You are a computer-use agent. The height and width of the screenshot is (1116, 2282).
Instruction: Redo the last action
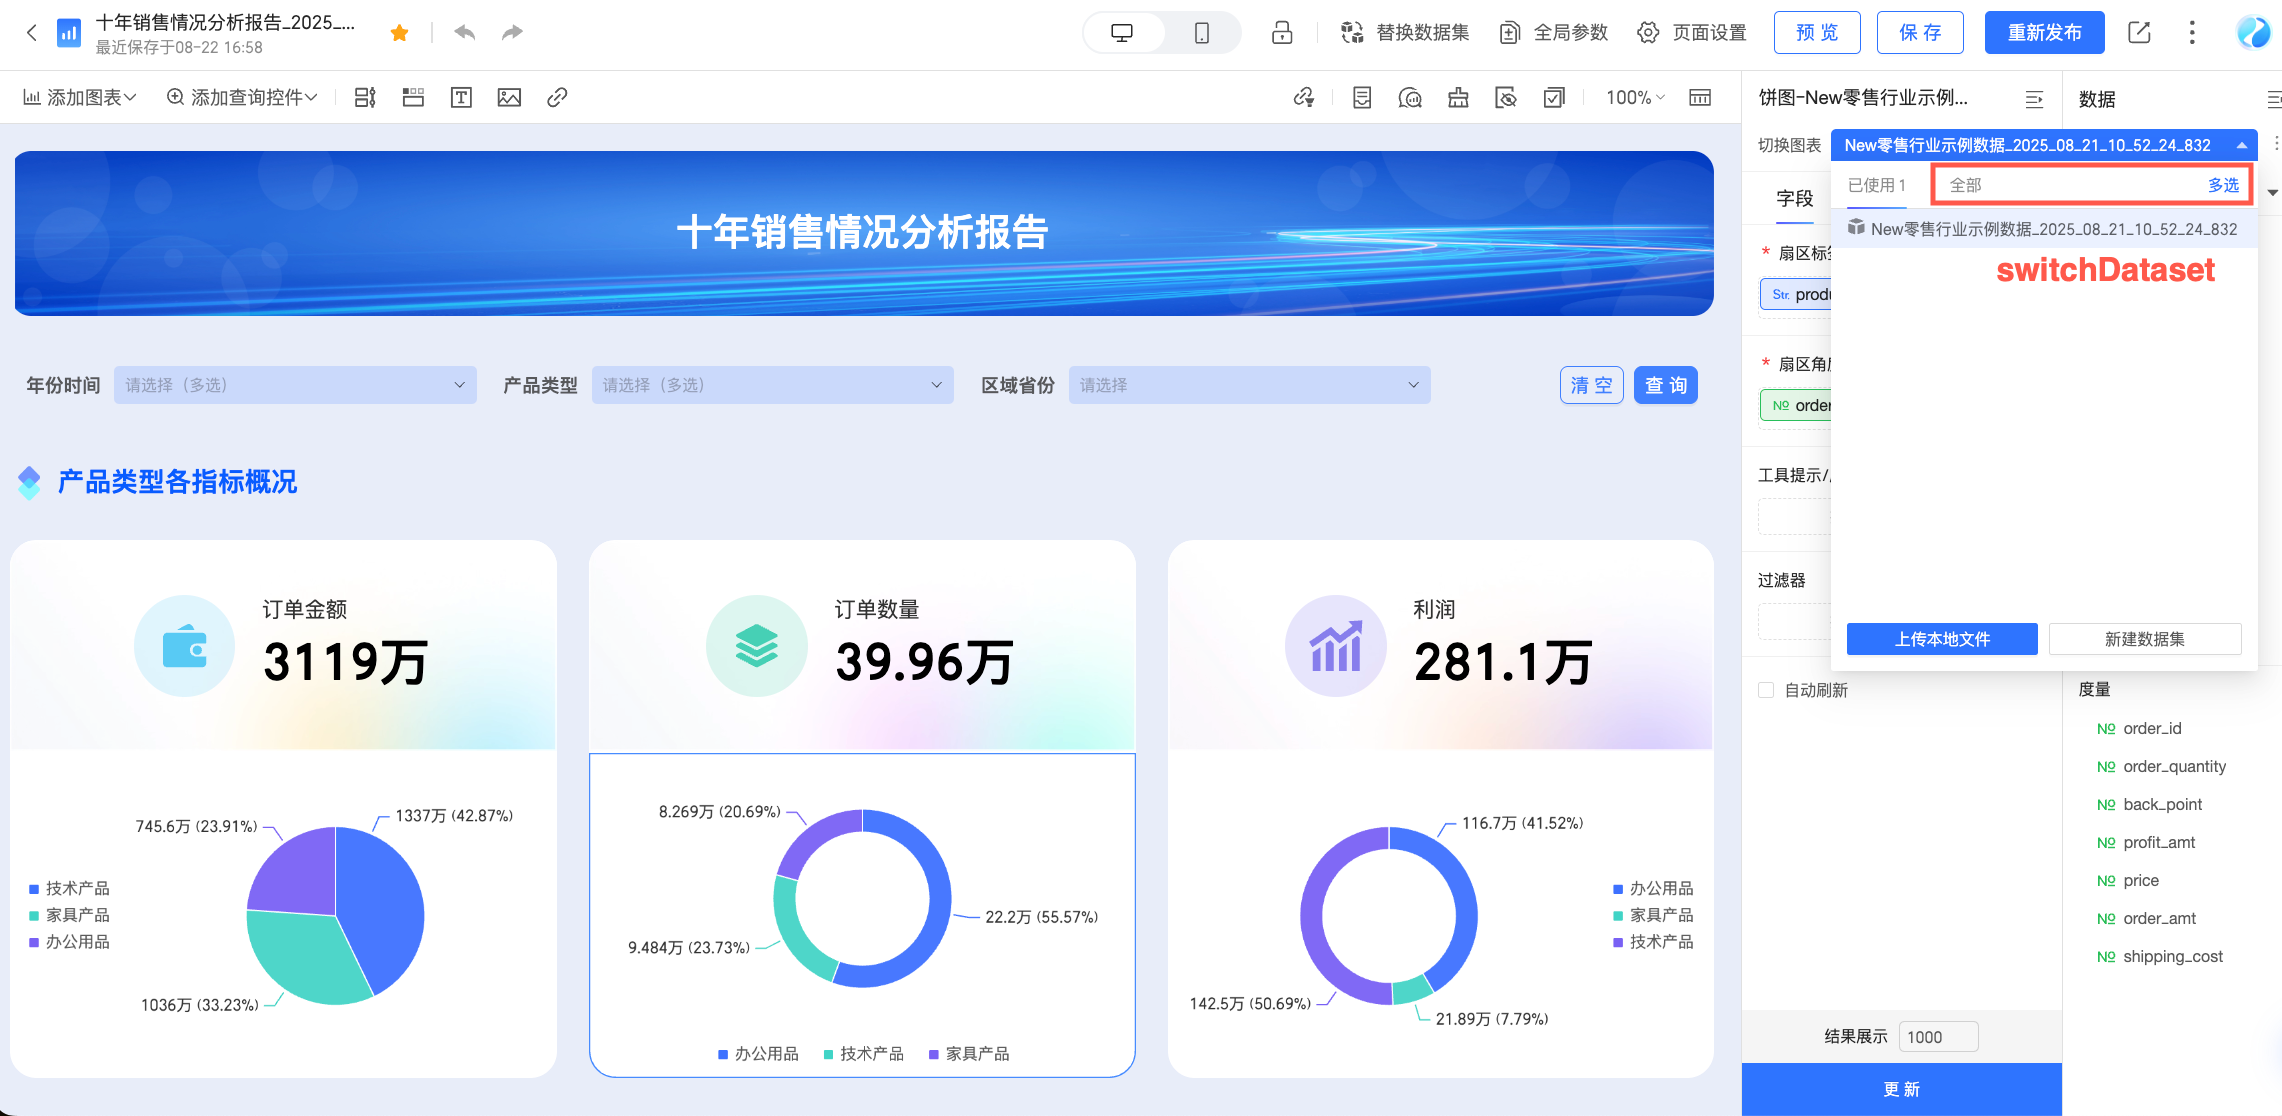pyautogui.click(x=512, y=33)
